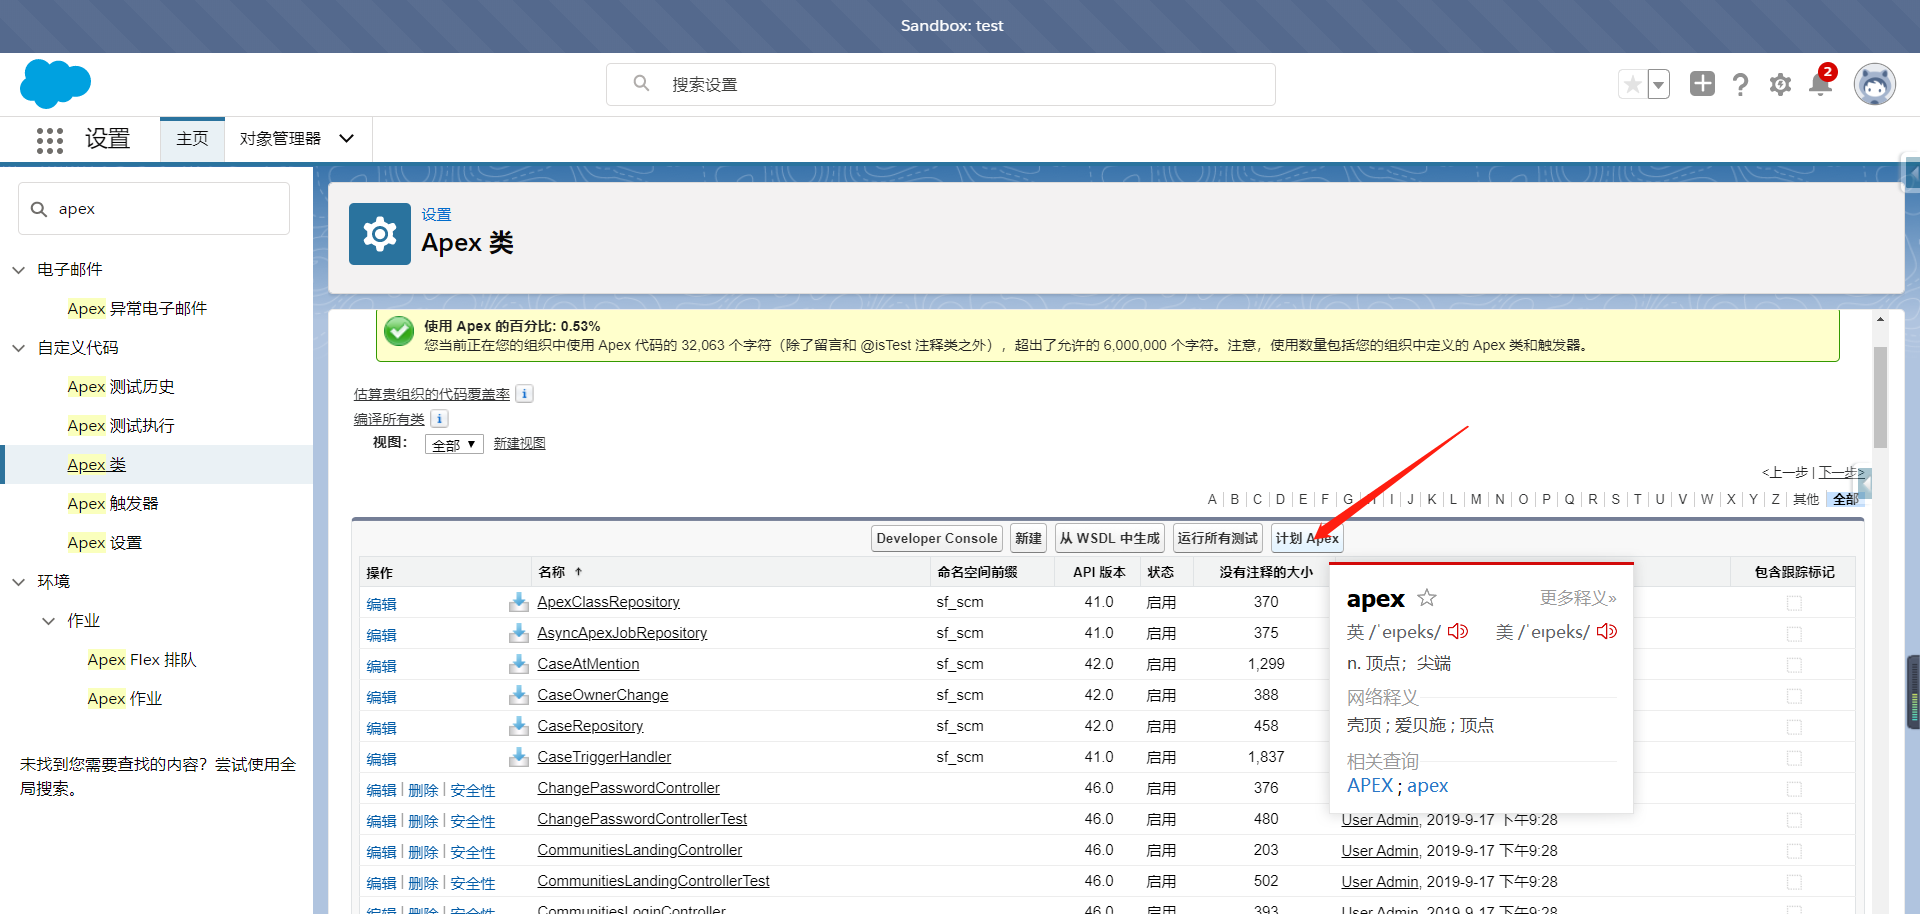Download icon for CaseTriggerHandler row

(x=518, y=757)
